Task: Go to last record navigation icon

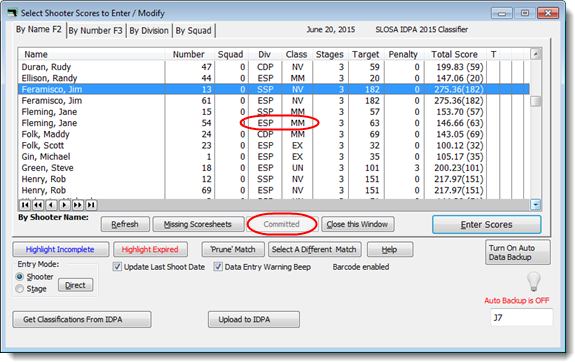Action: [x=91, y=205]
